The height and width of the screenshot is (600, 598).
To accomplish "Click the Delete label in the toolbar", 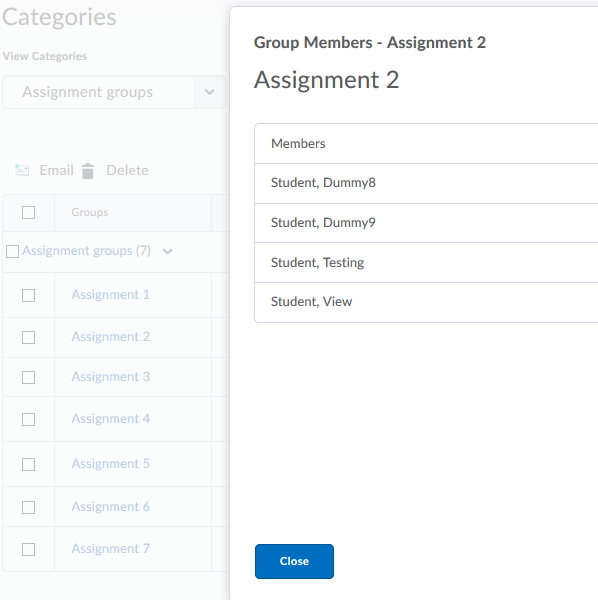I will (127, 170).
